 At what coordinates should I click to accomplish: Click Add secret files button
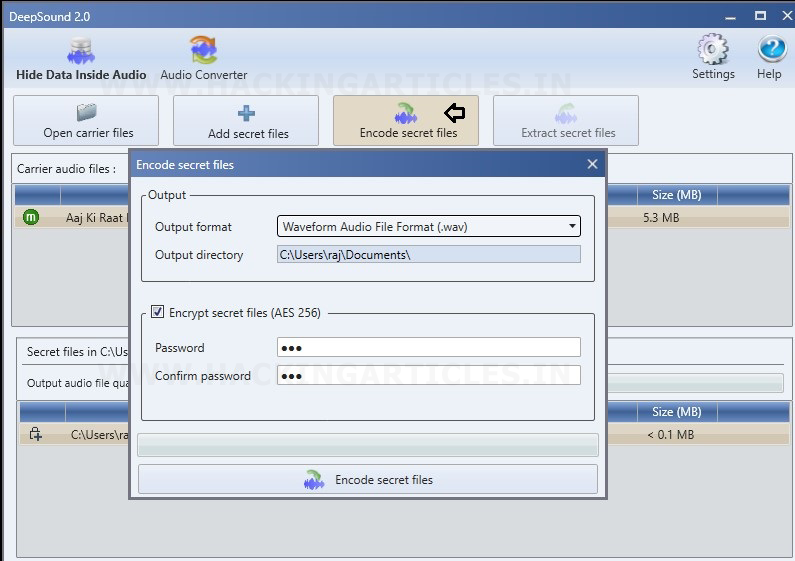pos(246,121)
